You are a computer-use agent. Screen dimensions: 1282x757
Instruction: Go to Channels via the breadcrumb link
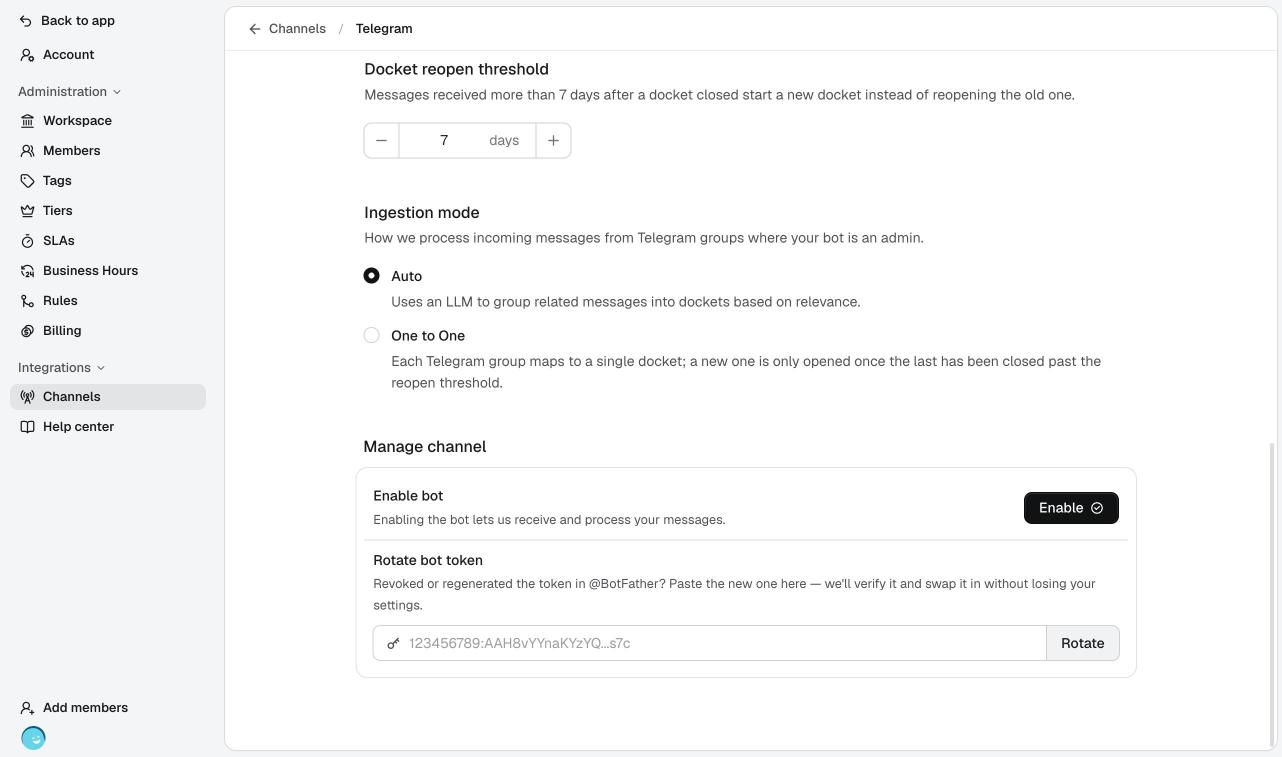(297, 29)
